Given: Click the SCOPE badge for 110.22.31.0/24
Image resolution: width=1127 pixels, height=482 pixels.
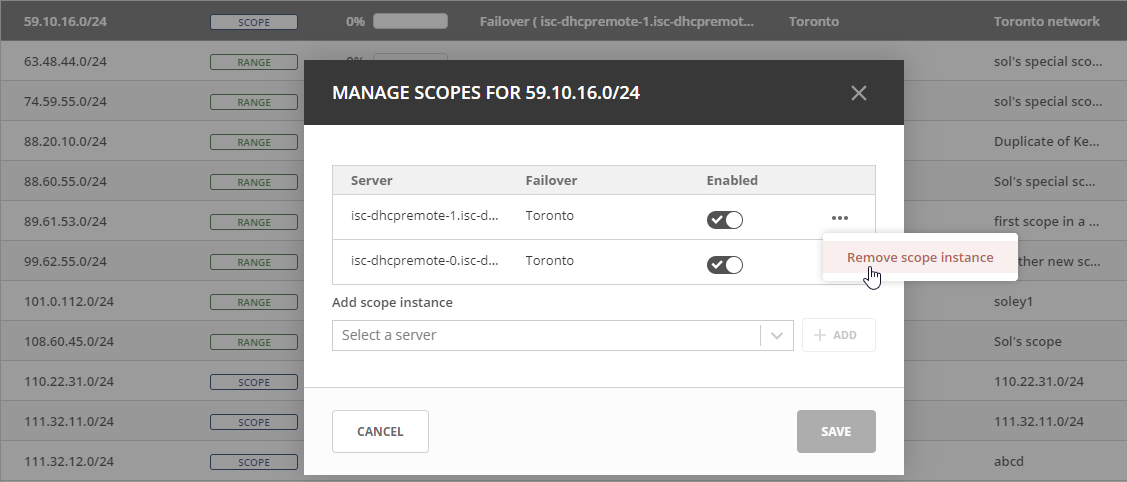Looking at the screenshot, I should click(254, 382).
